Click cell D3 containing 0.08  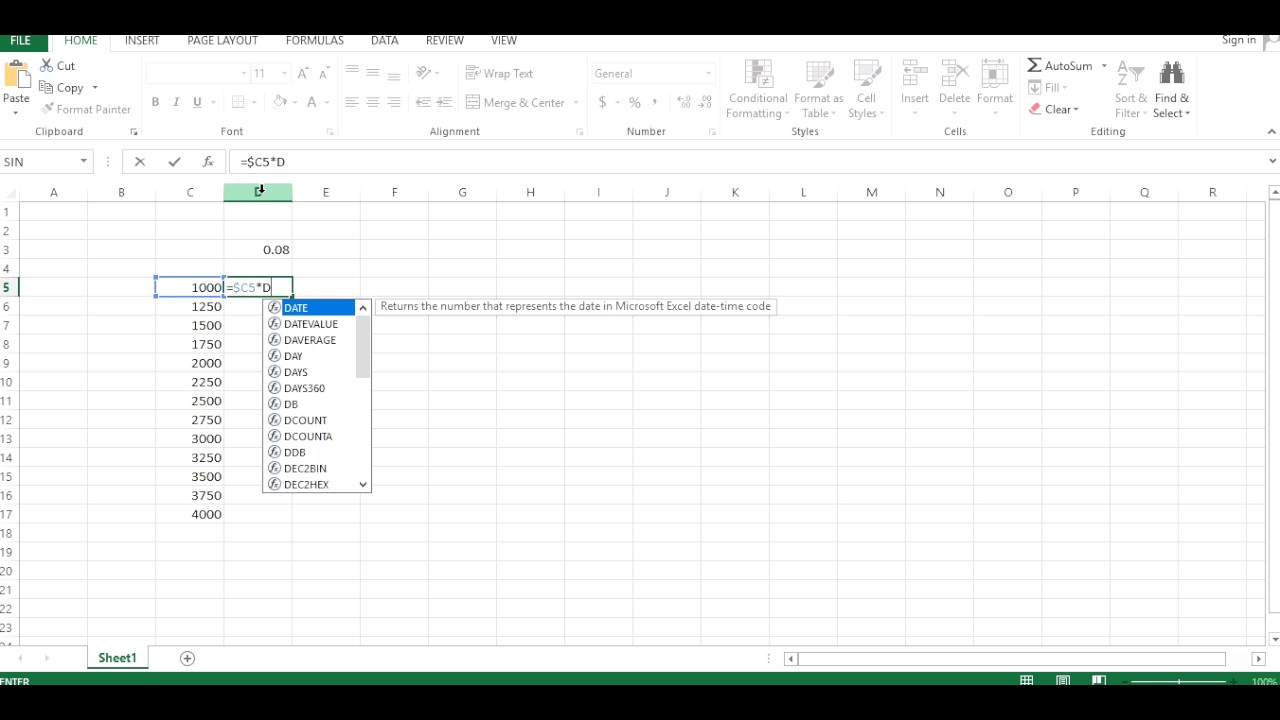click(258, 249)
